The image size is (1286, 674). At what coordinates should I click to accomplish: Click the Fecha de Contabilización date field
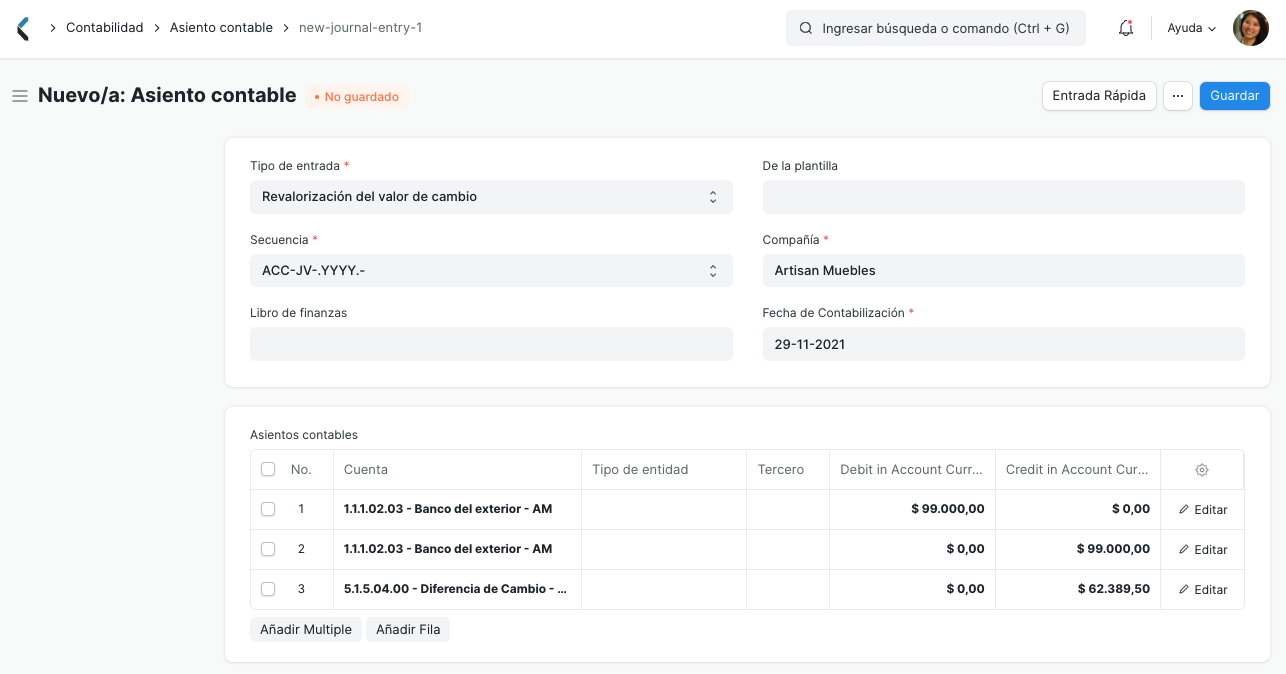pos(1003,344)
